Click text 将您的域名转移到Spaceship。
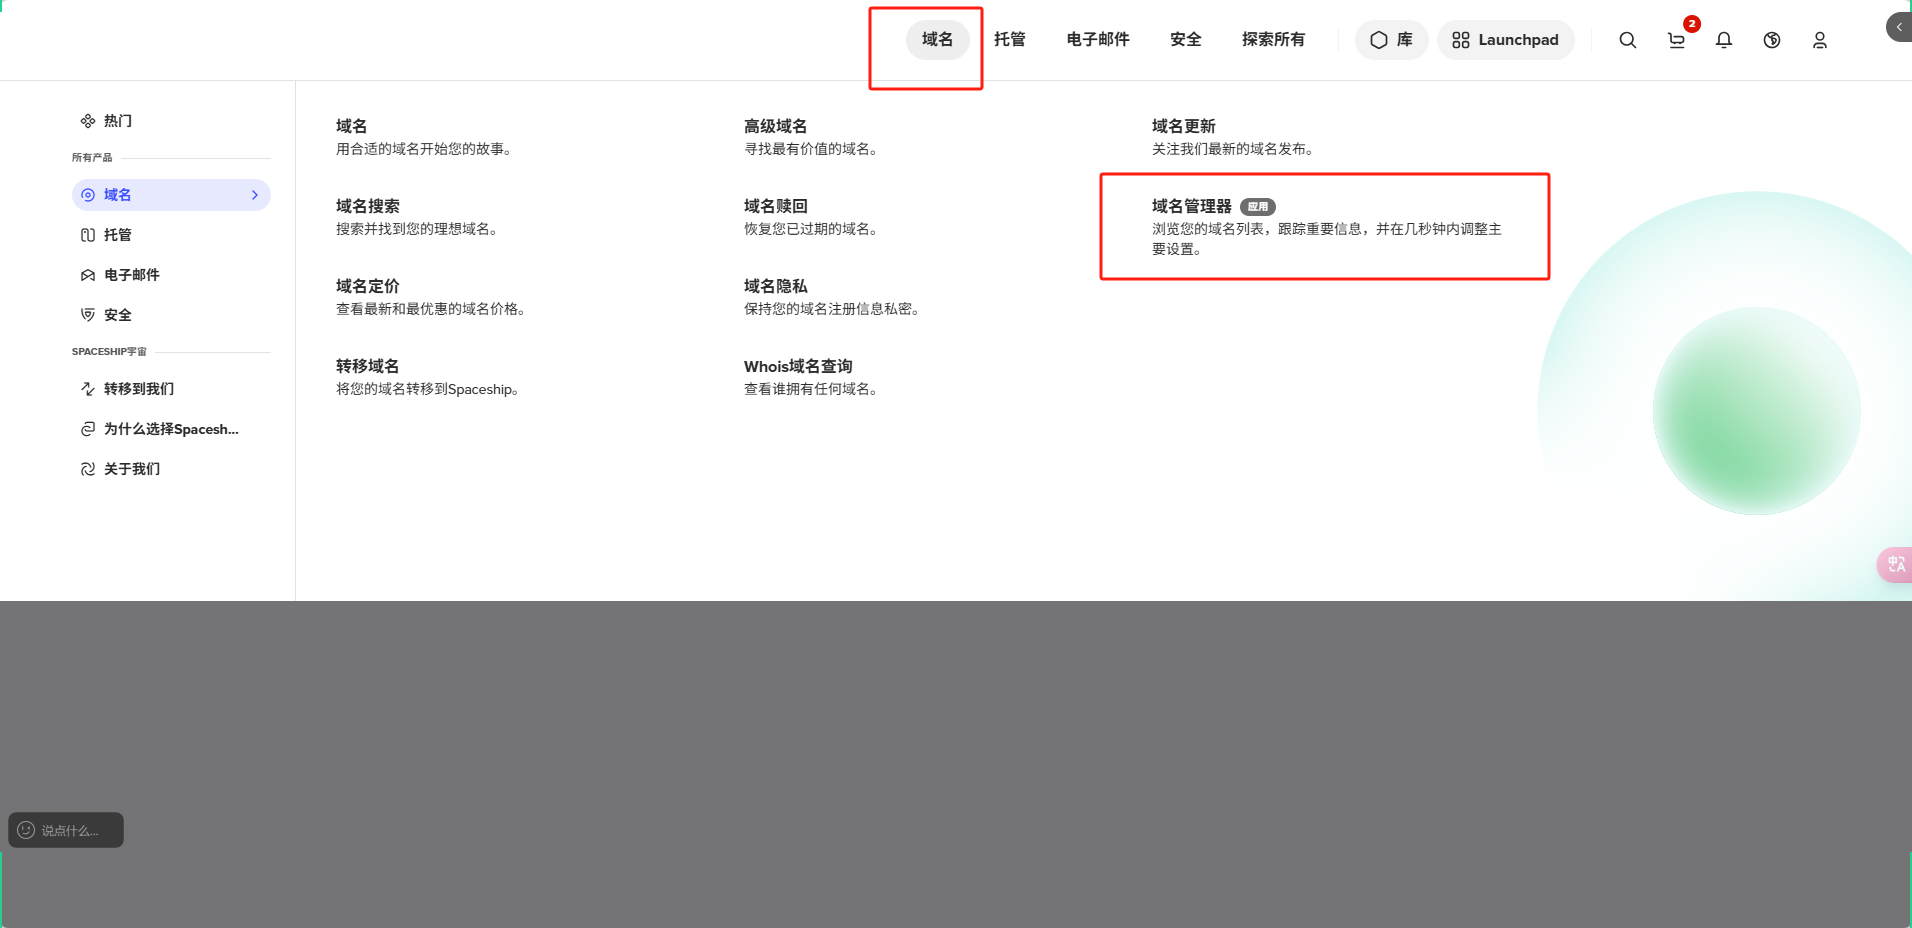 (x=430, y=389)
